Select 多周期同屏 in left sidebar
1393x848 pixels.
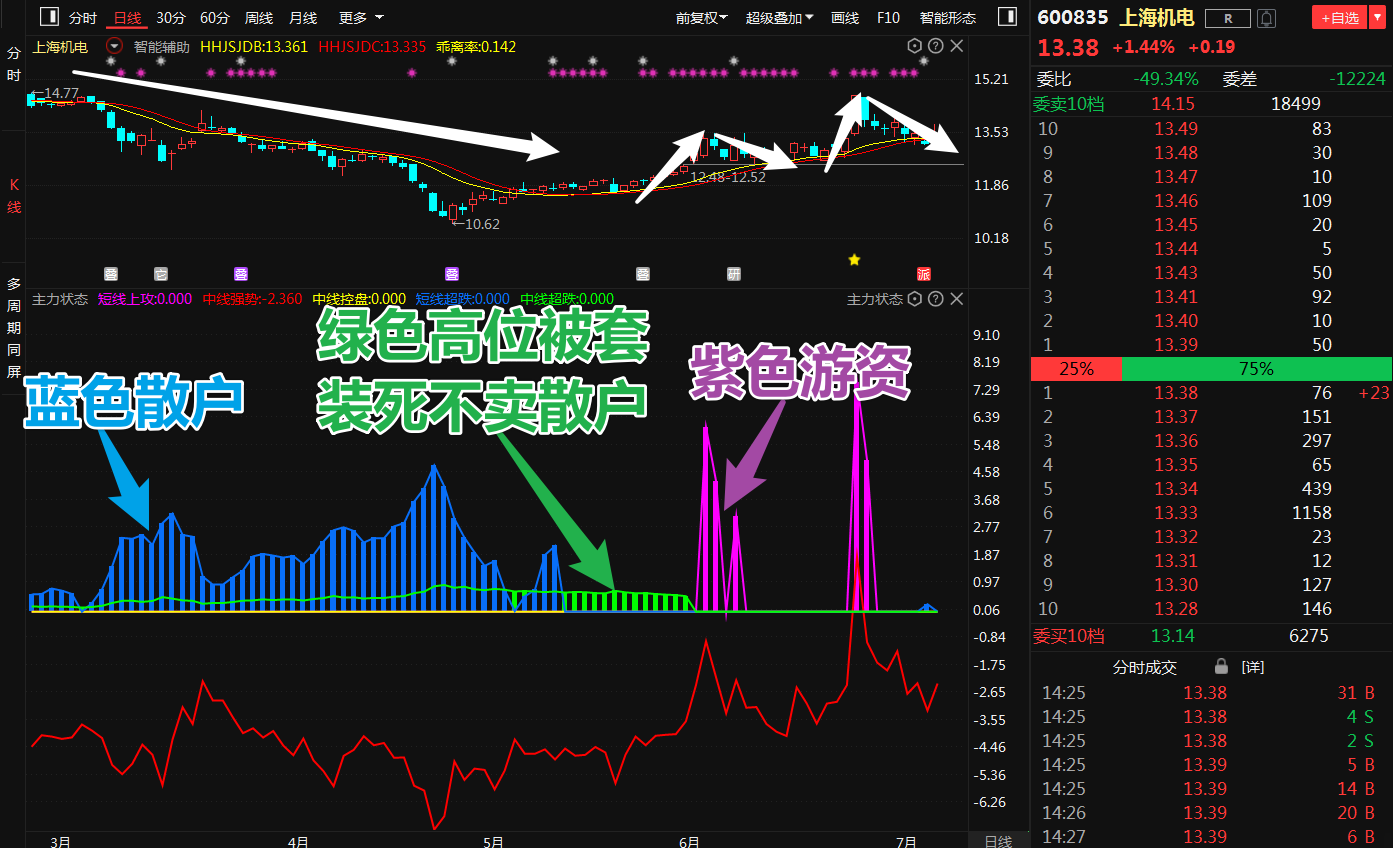click(x=13, y=327)
